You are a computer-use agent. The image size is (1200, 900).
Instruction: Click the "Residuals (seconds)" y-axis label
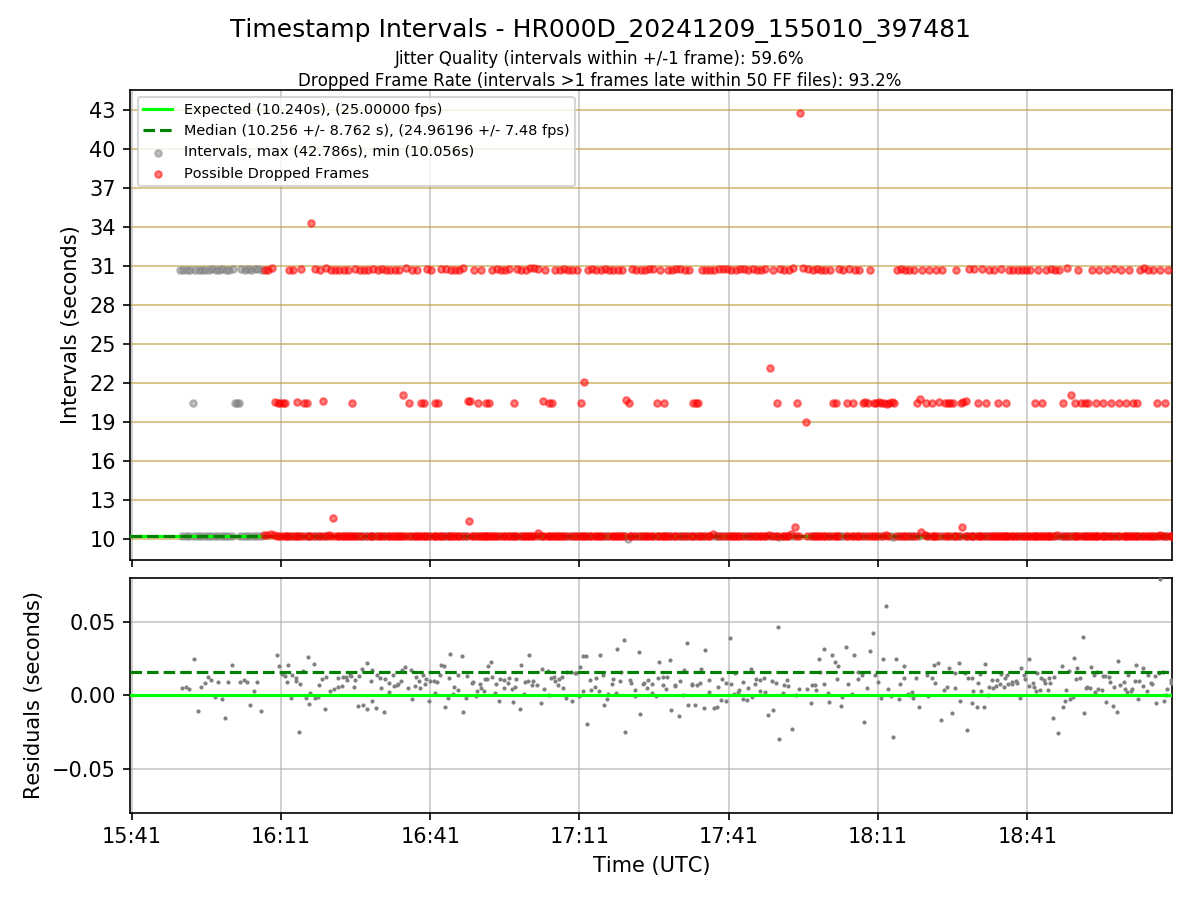[x=33, y=696]
